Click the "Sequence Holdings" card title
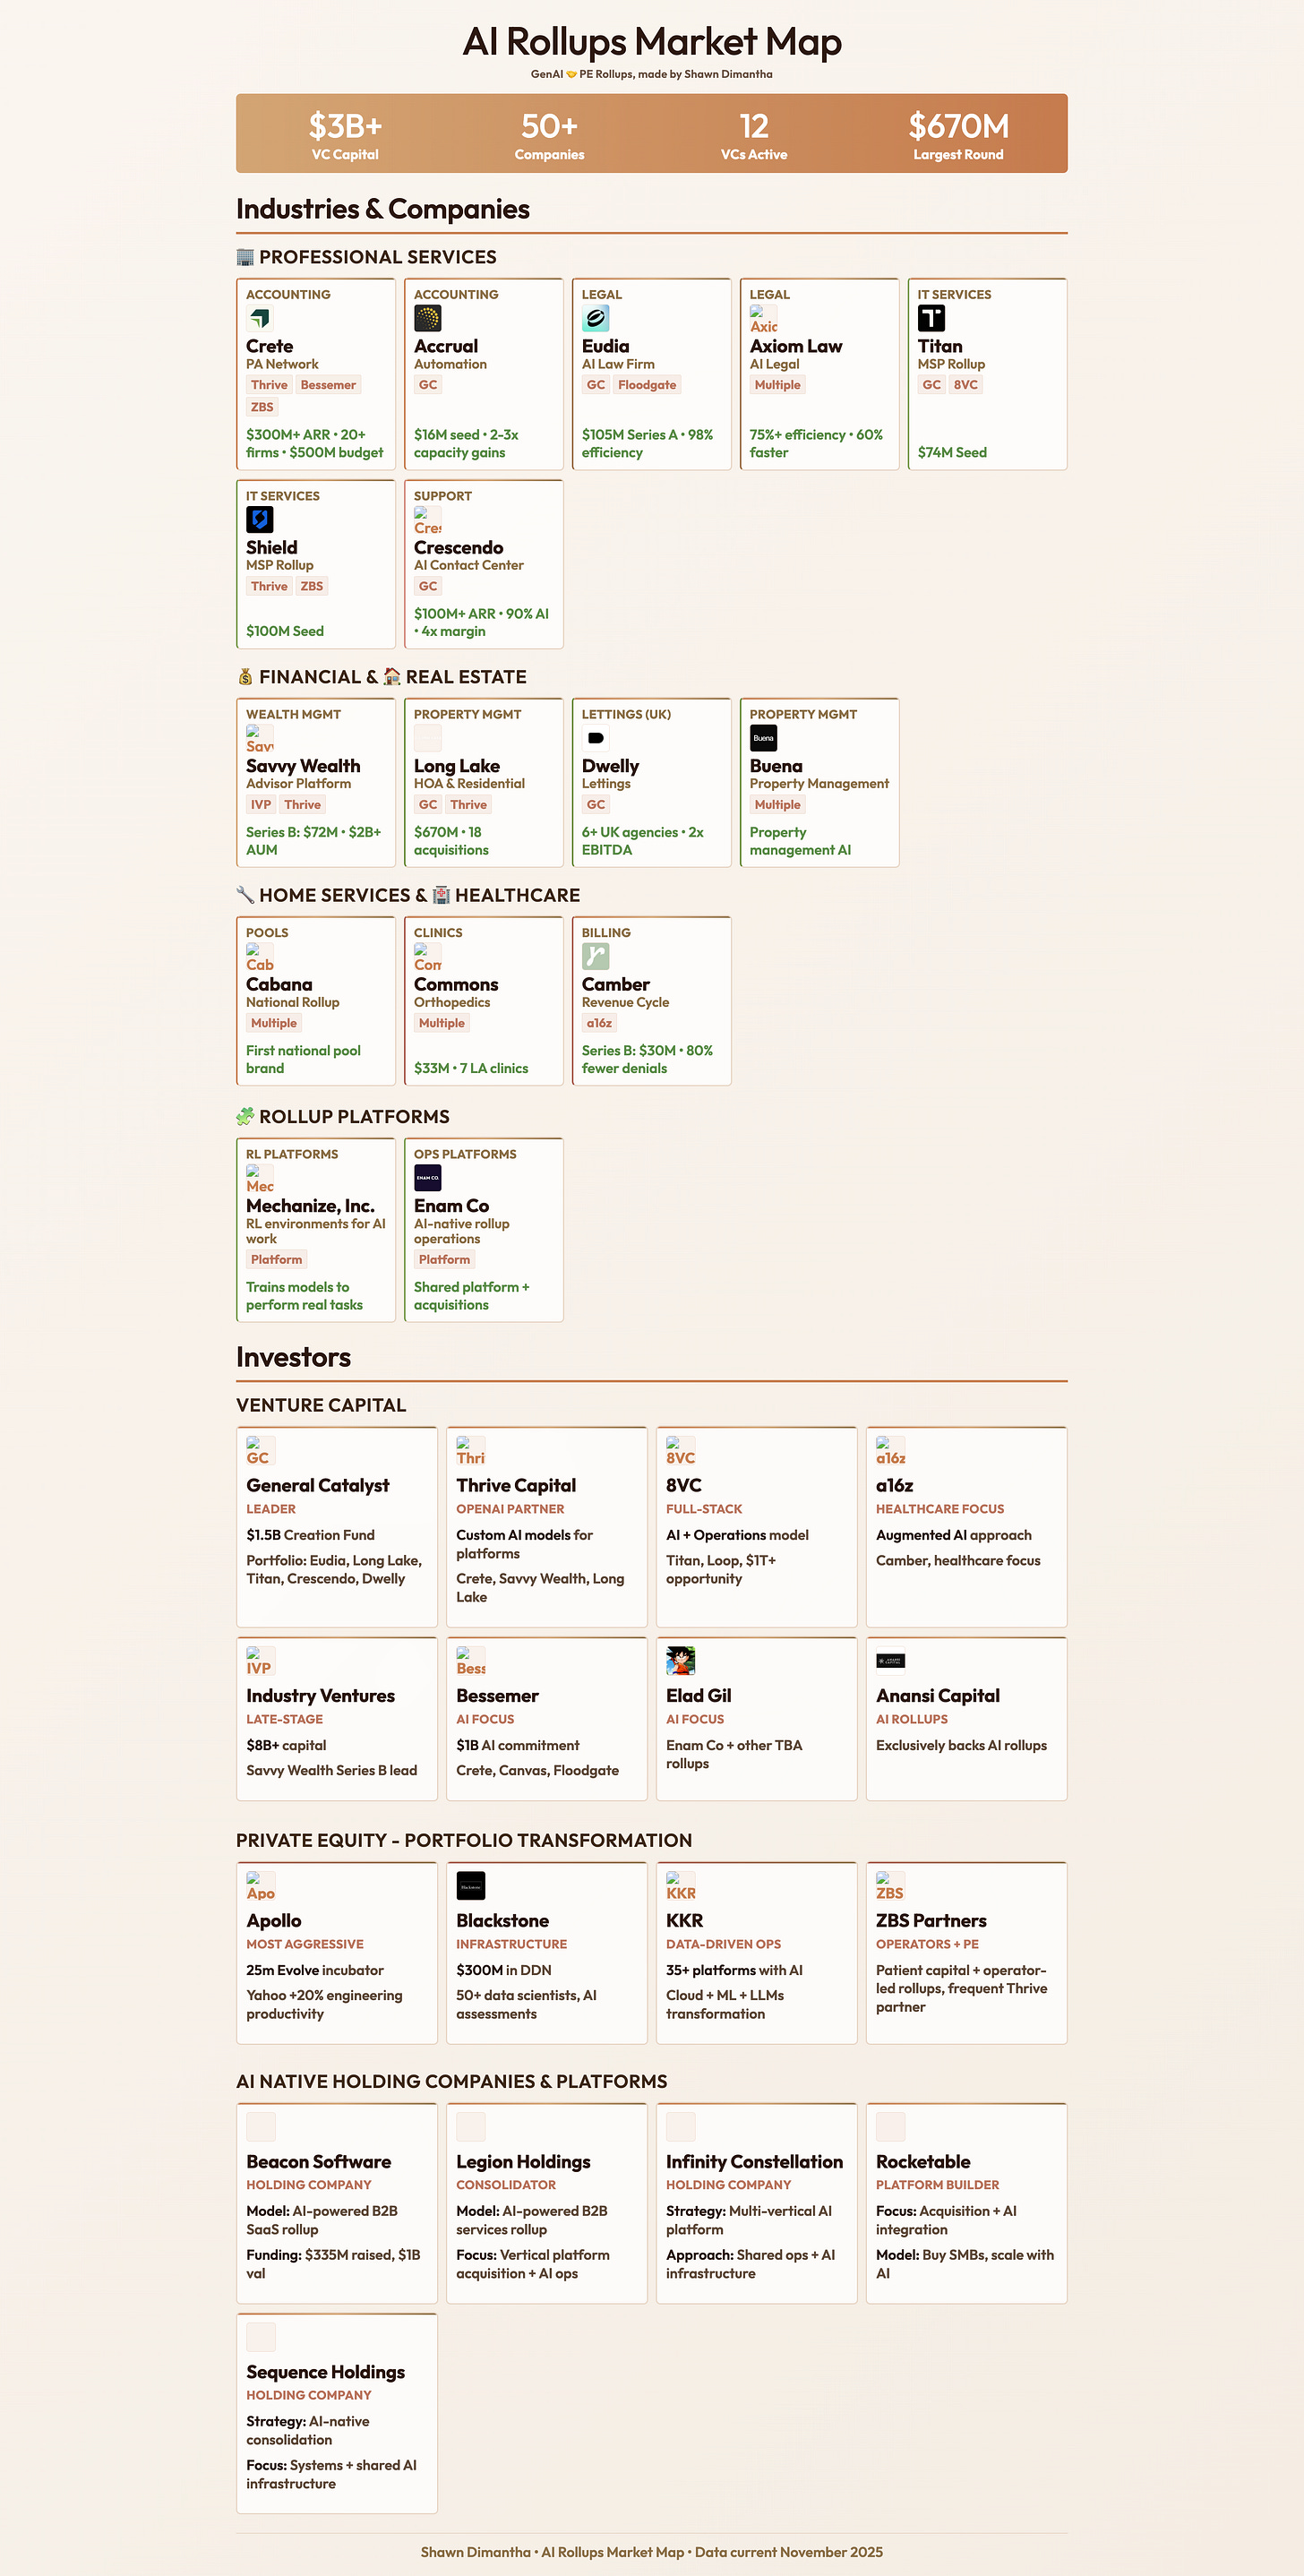Screen dimensions: 1304x2576 tap(326, 2372)
